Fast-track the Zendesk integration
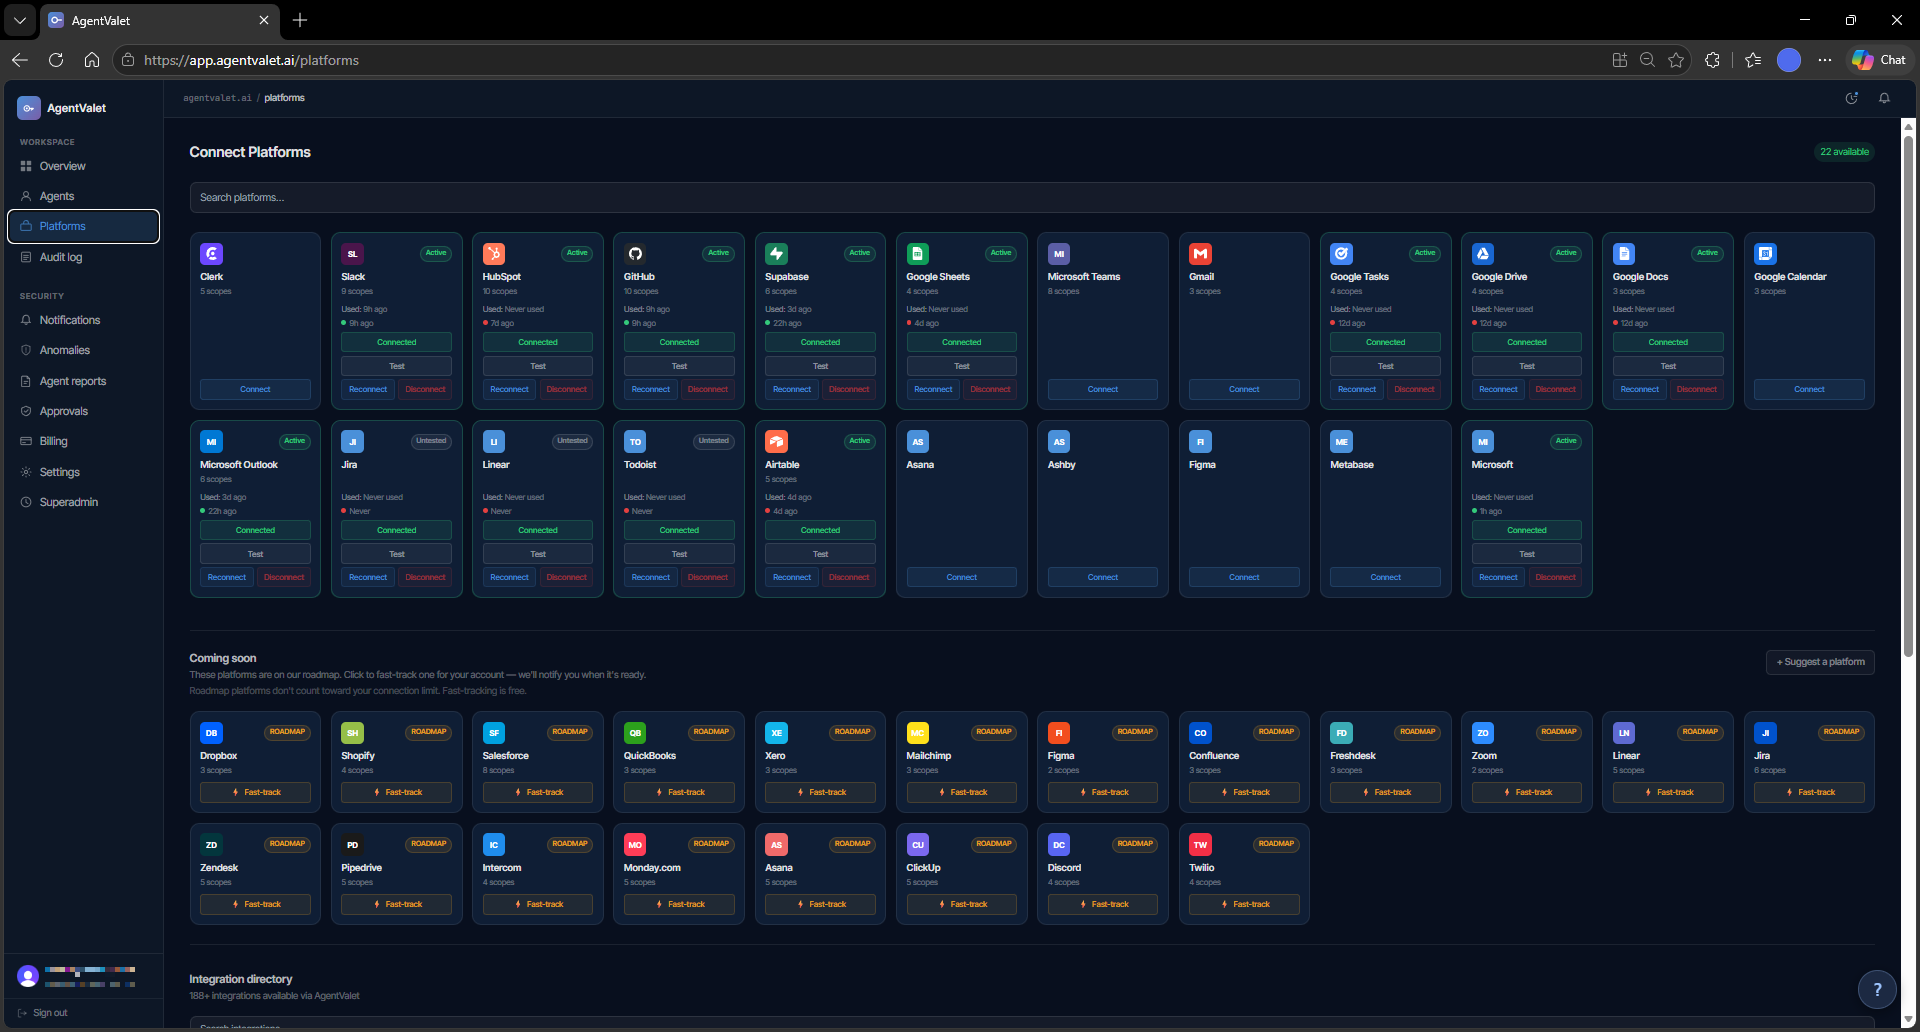This screenshot has width=1920, height=1032. pyautogui.click(x=255, y=904)
